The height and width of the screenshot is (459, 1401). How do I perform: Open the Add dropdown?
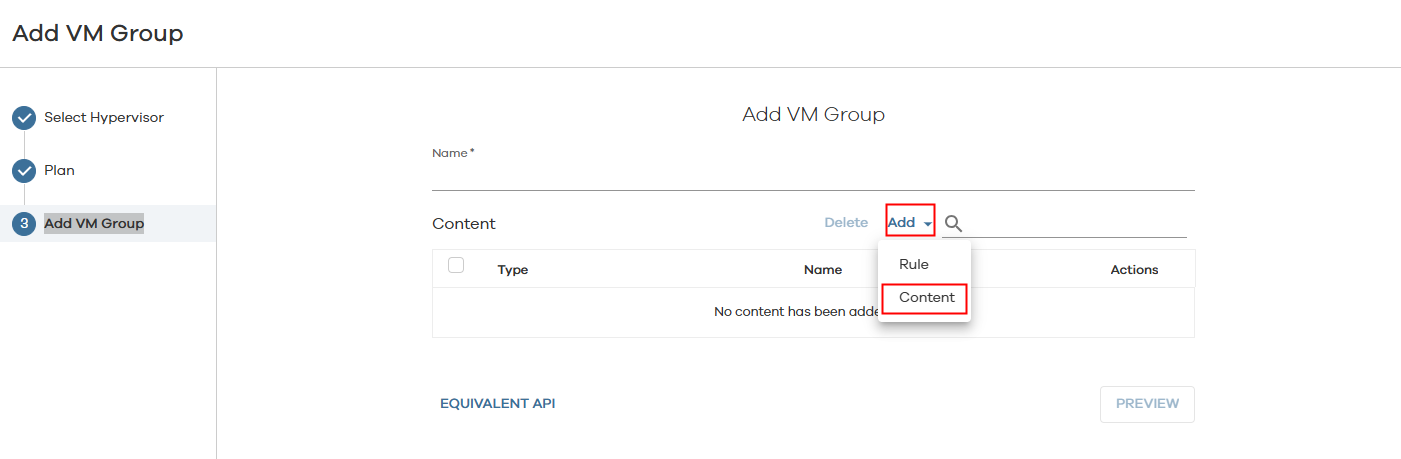click(902, 222)
